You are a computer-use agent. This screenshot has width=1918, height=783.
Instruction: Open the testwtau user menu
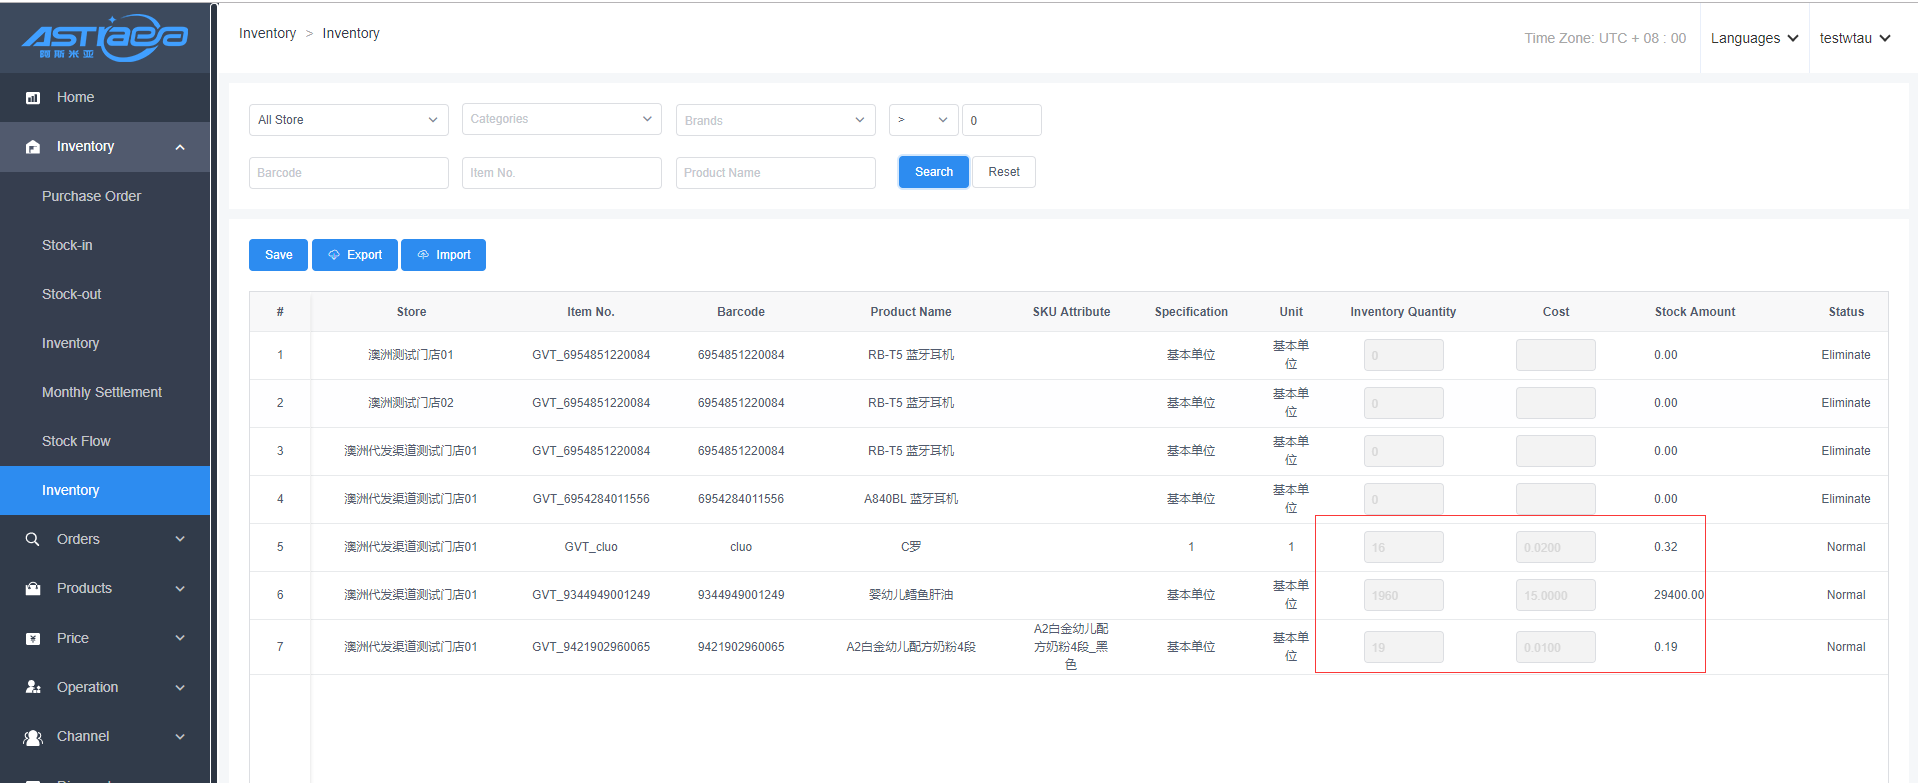click(1855, 38)
